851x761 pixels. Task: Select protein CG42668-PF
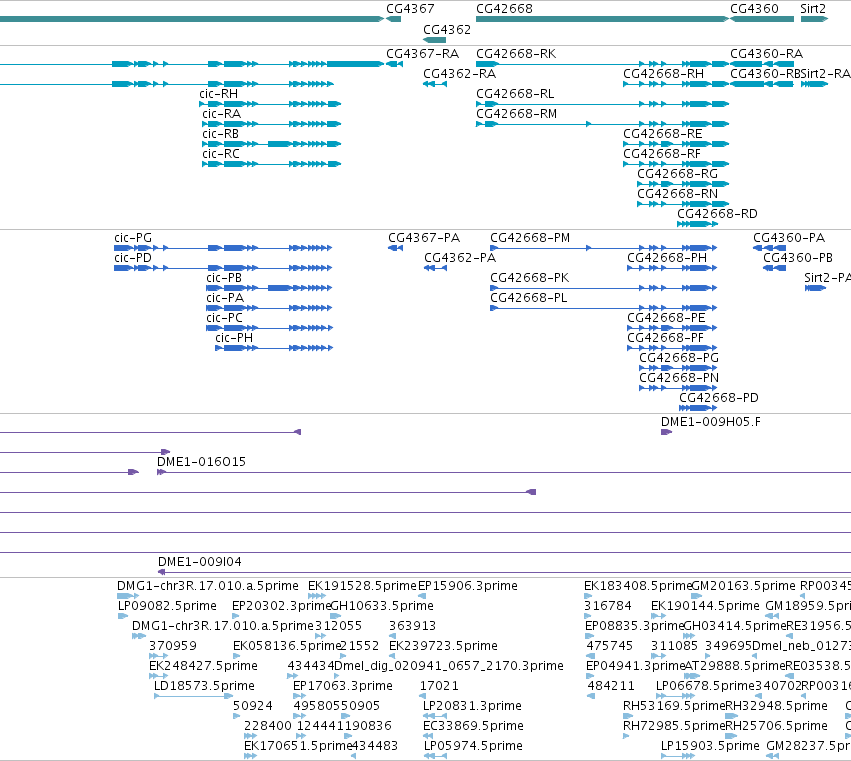[665, 338]
